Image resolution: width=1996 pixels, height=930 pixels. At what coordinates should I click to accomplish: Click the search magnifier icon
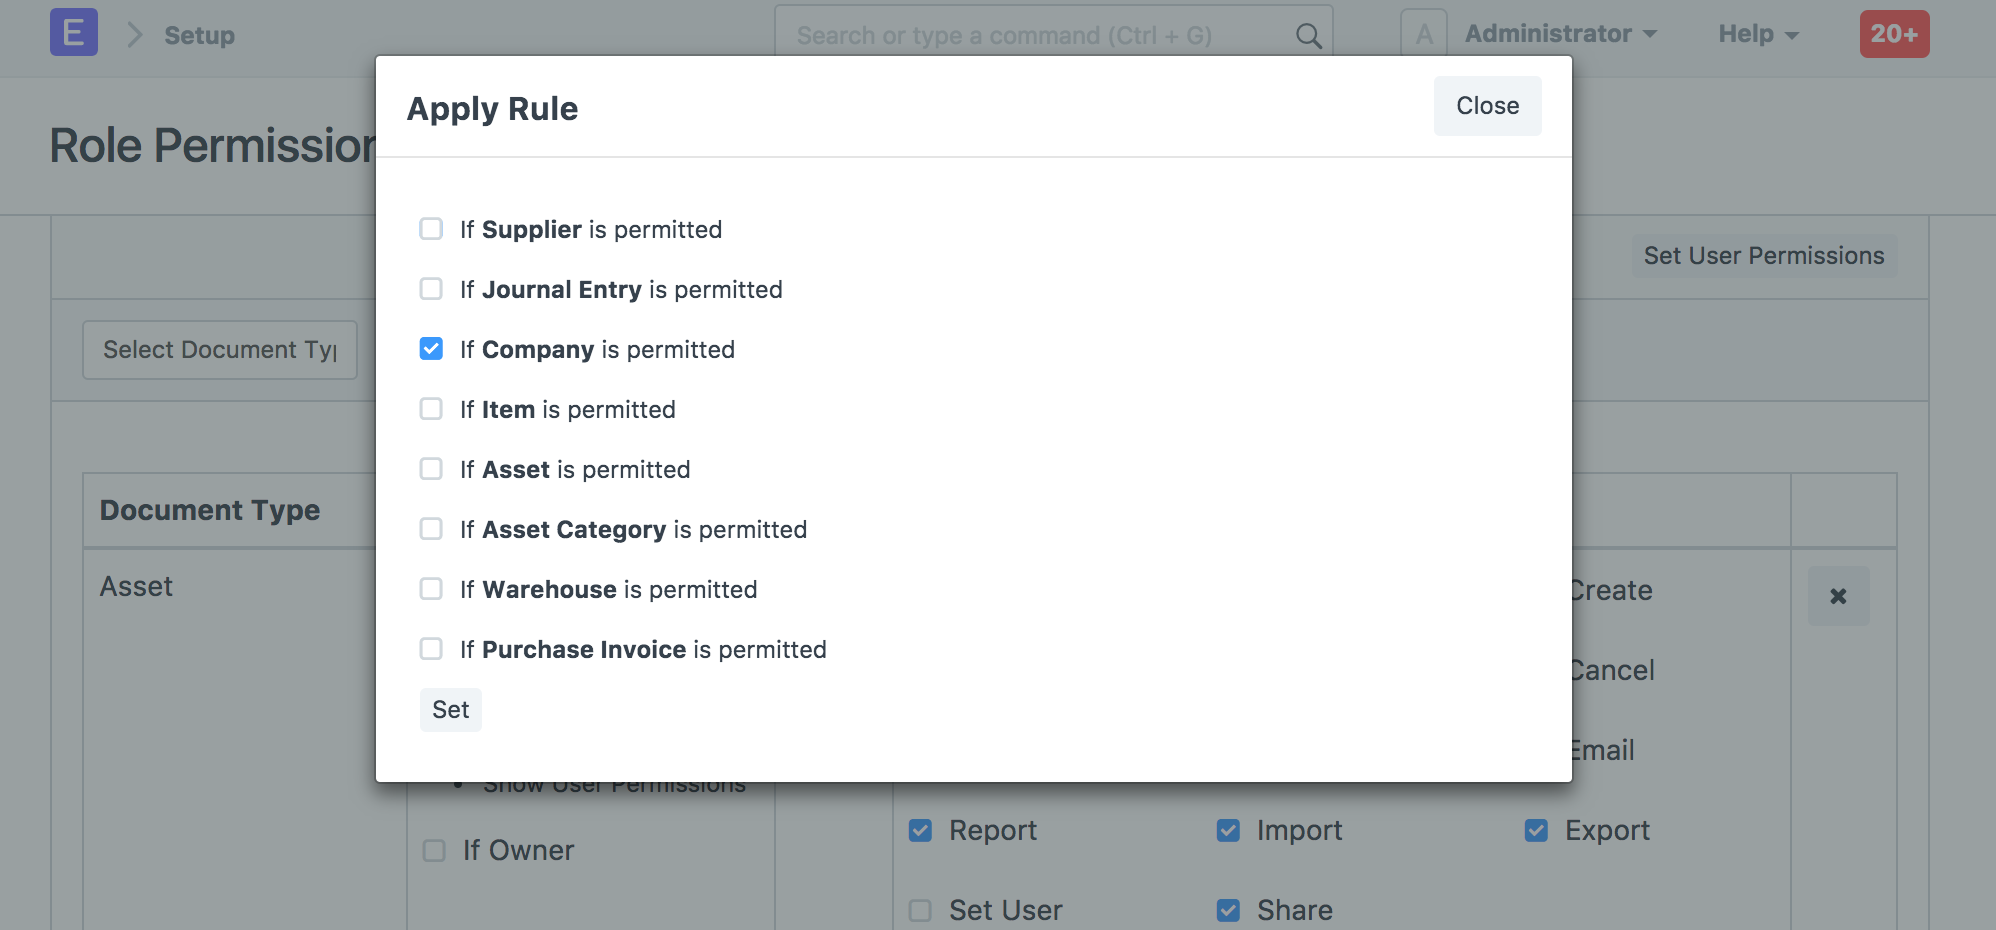click(x=1308, y=36)
